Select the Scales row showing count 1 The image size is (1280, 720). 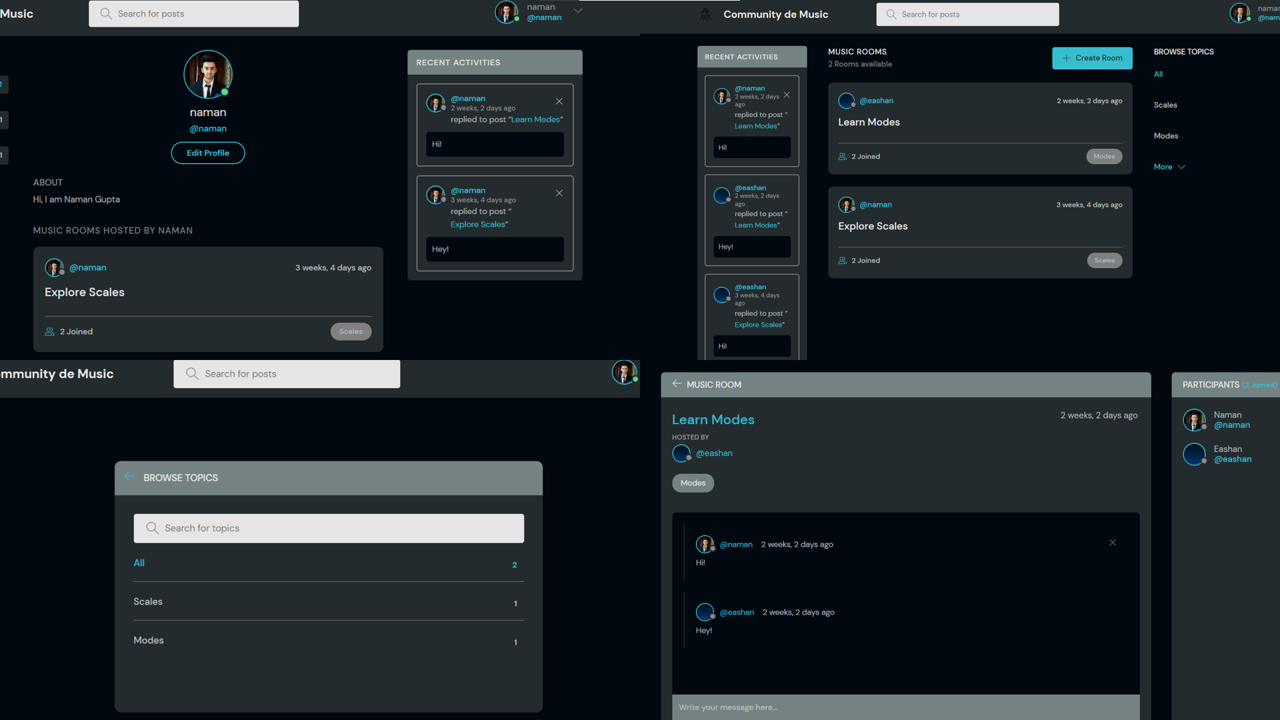328,602
